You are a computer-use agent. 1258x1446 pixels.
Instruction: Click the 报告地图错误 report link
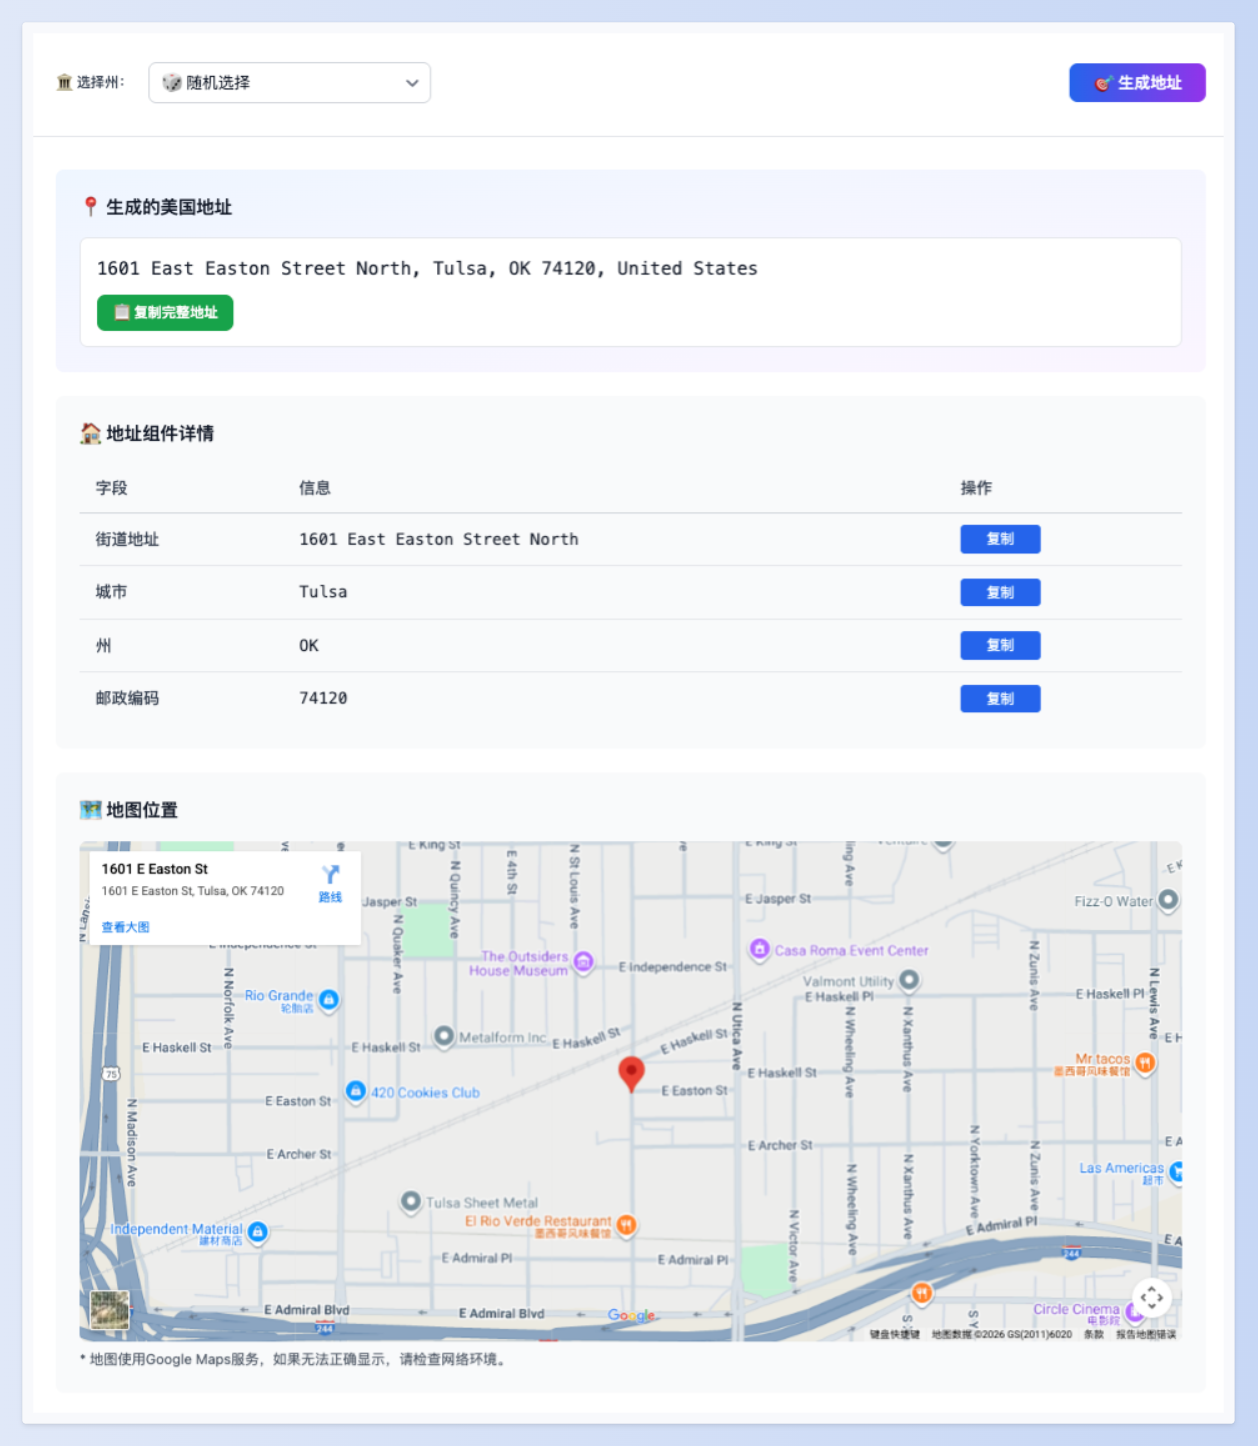click(x=1146, y=1334)
